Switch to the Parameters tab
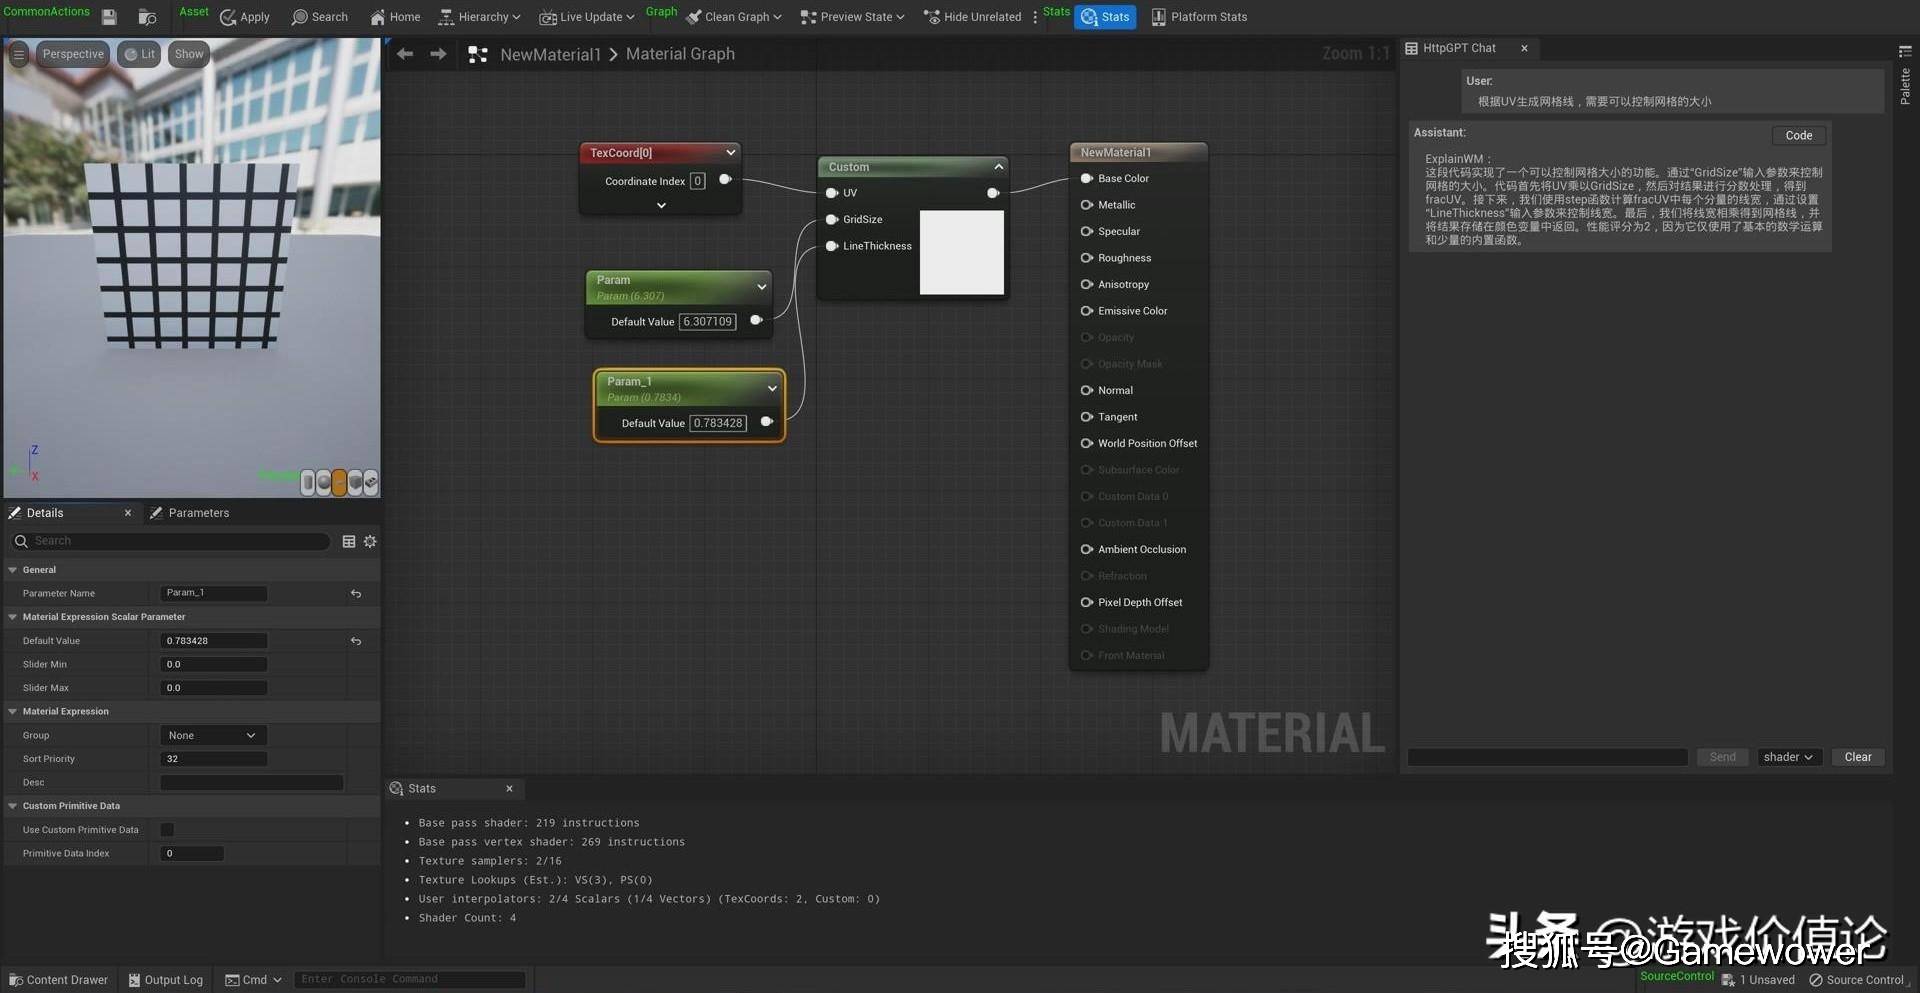 tap(198, 513)
